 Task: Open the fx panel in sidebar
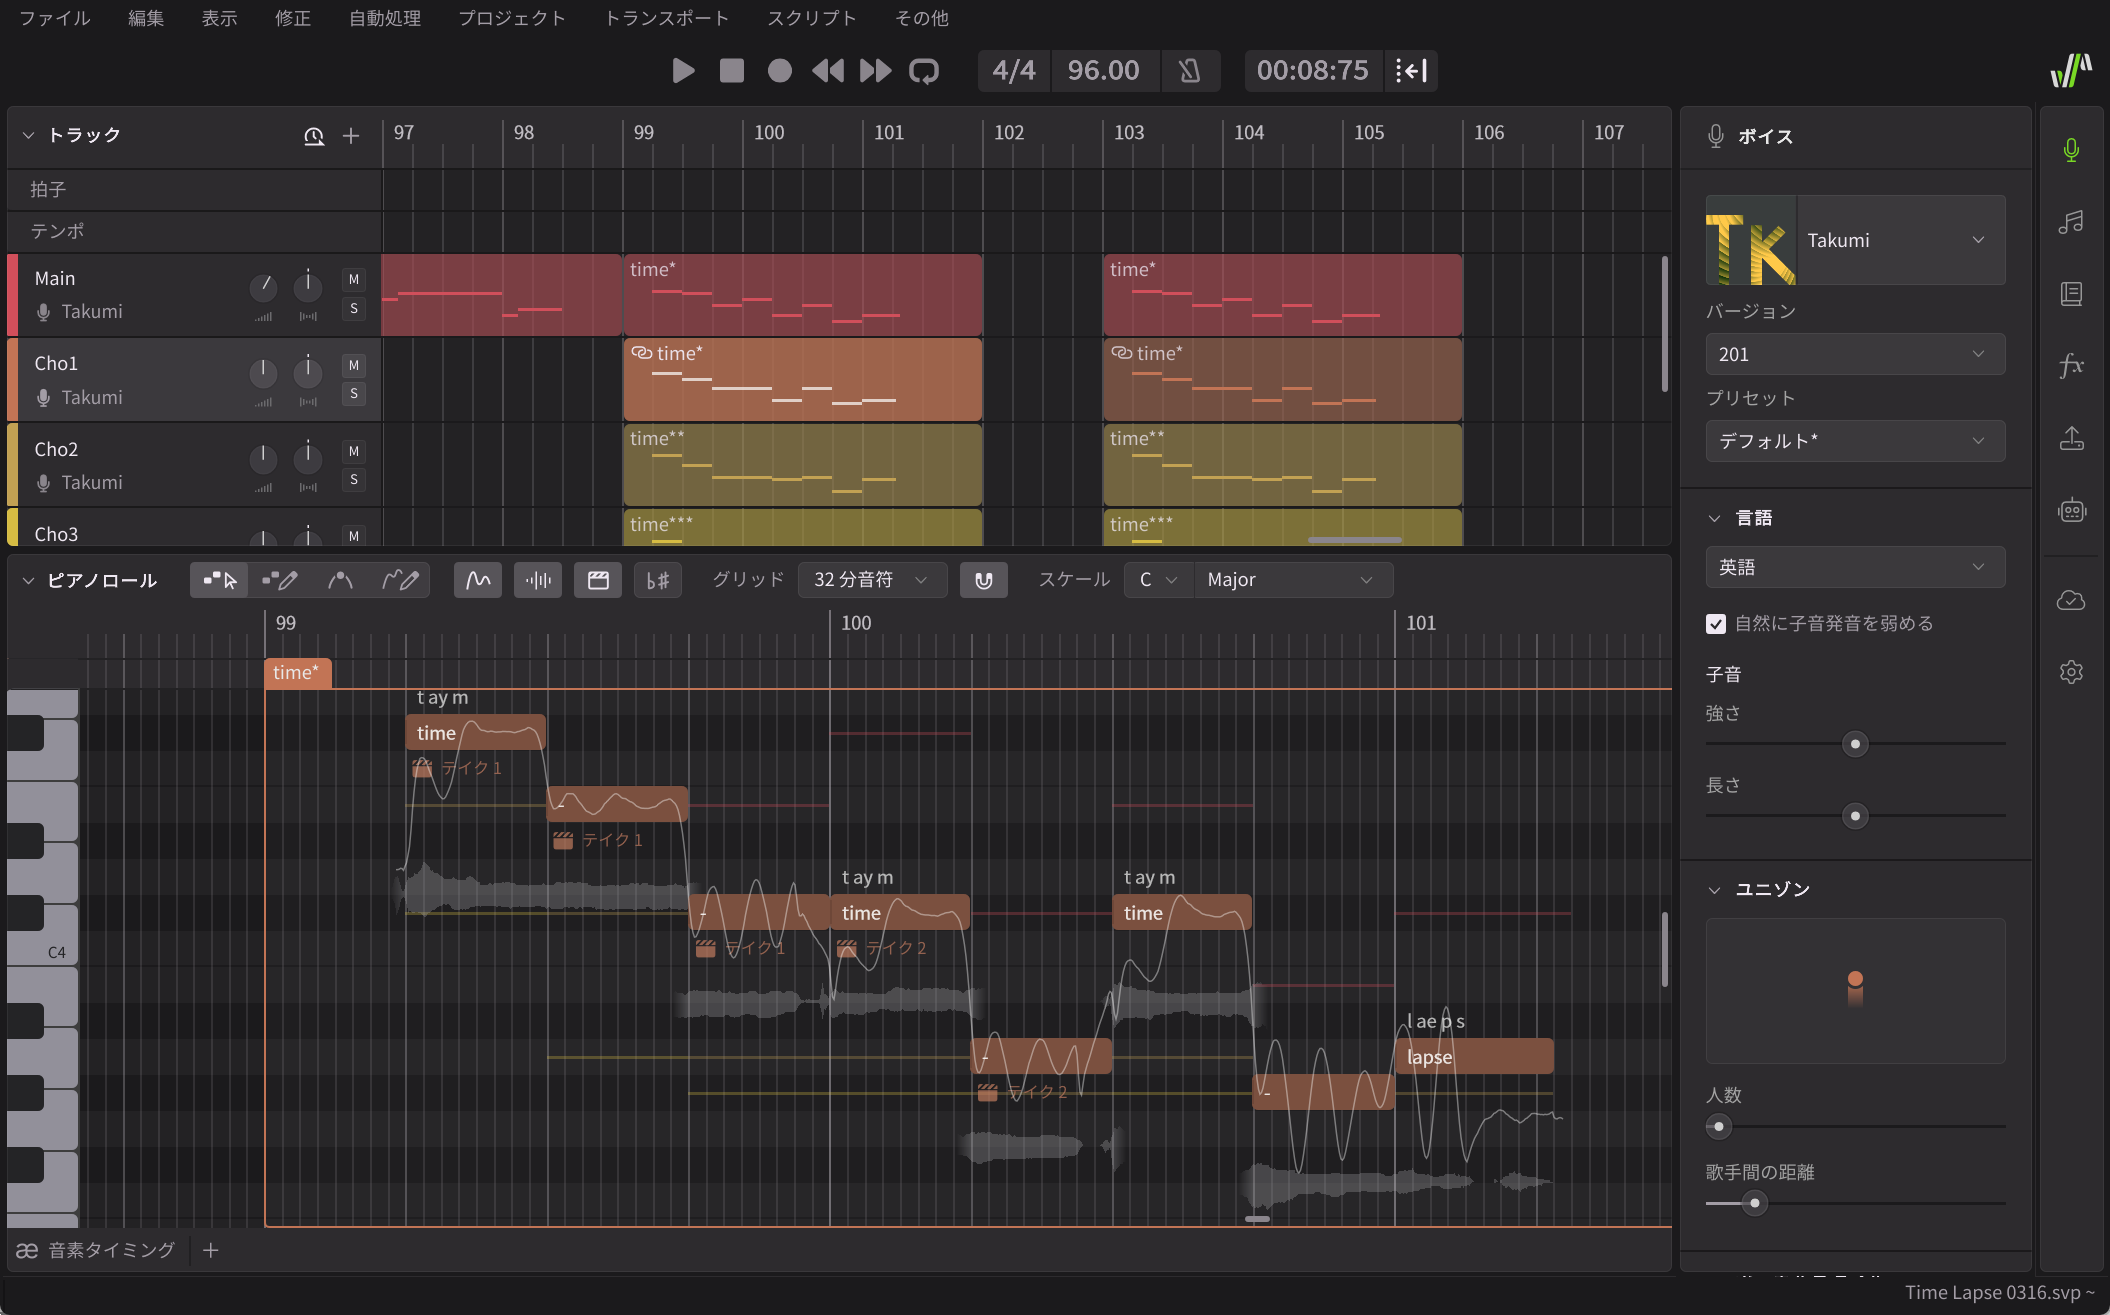click(x=2071, y=366)
